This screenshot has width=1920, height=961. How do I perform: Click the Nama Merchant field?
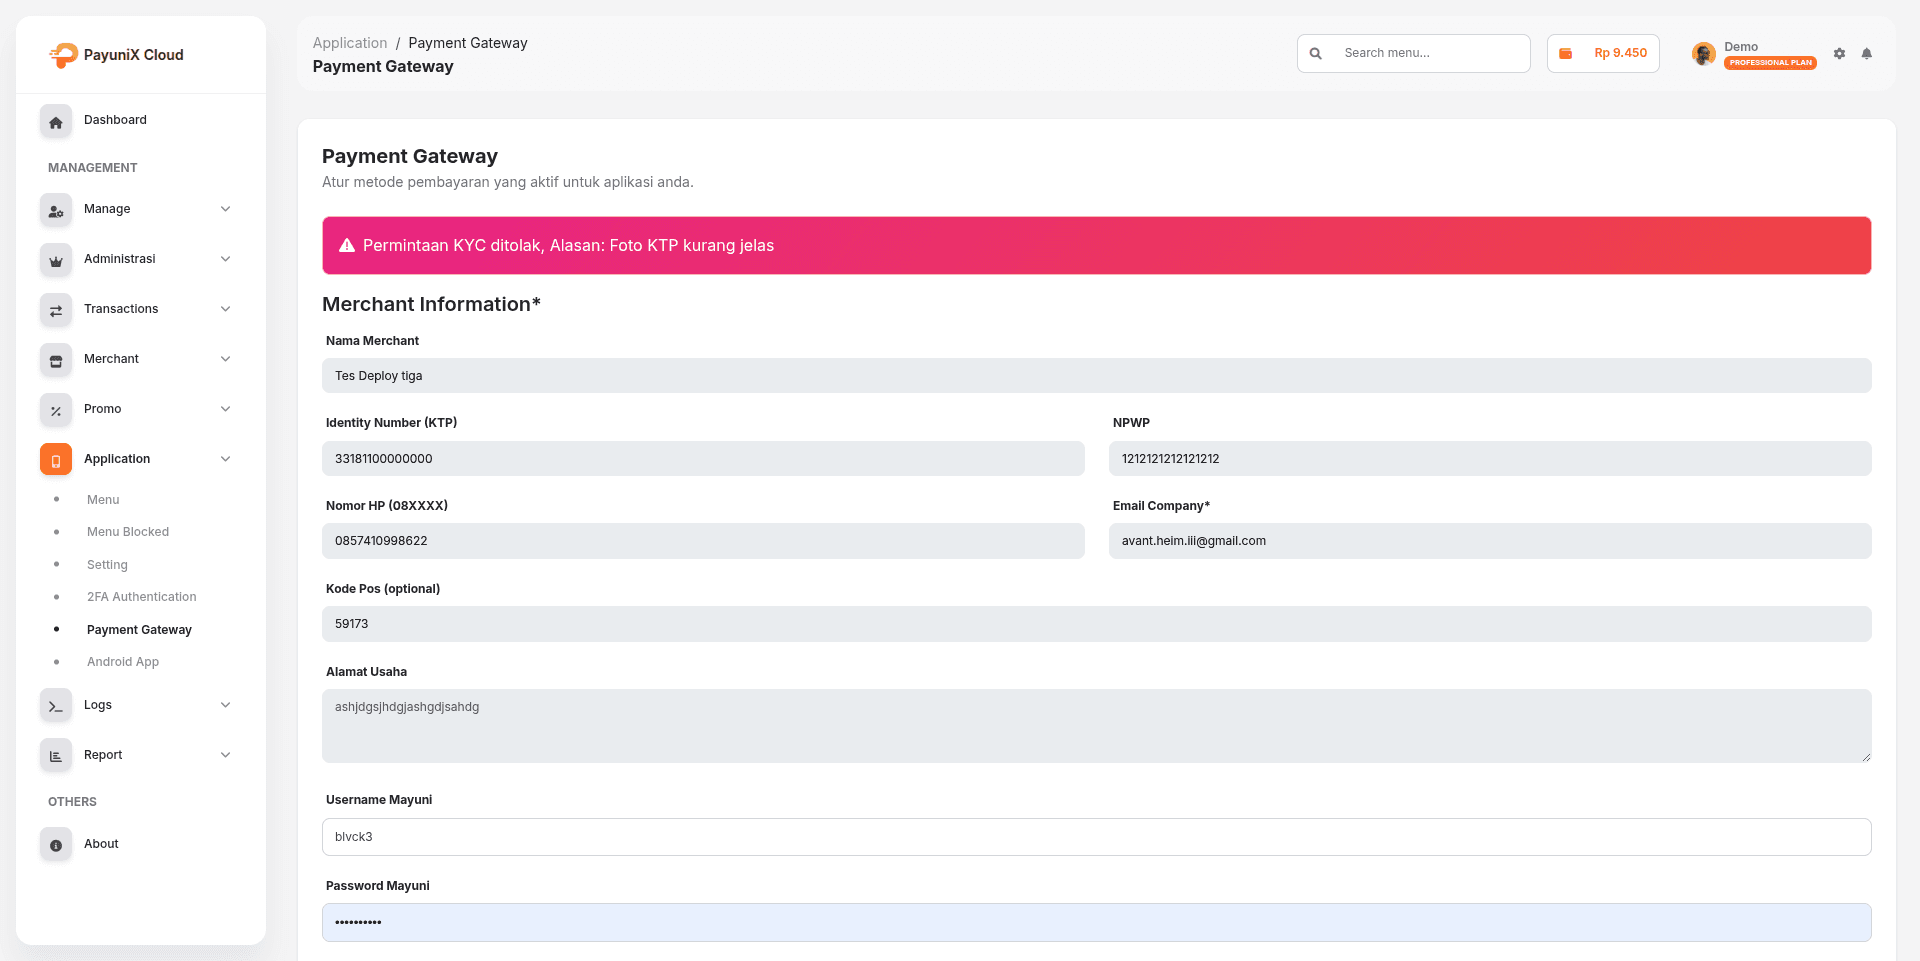1097,376
